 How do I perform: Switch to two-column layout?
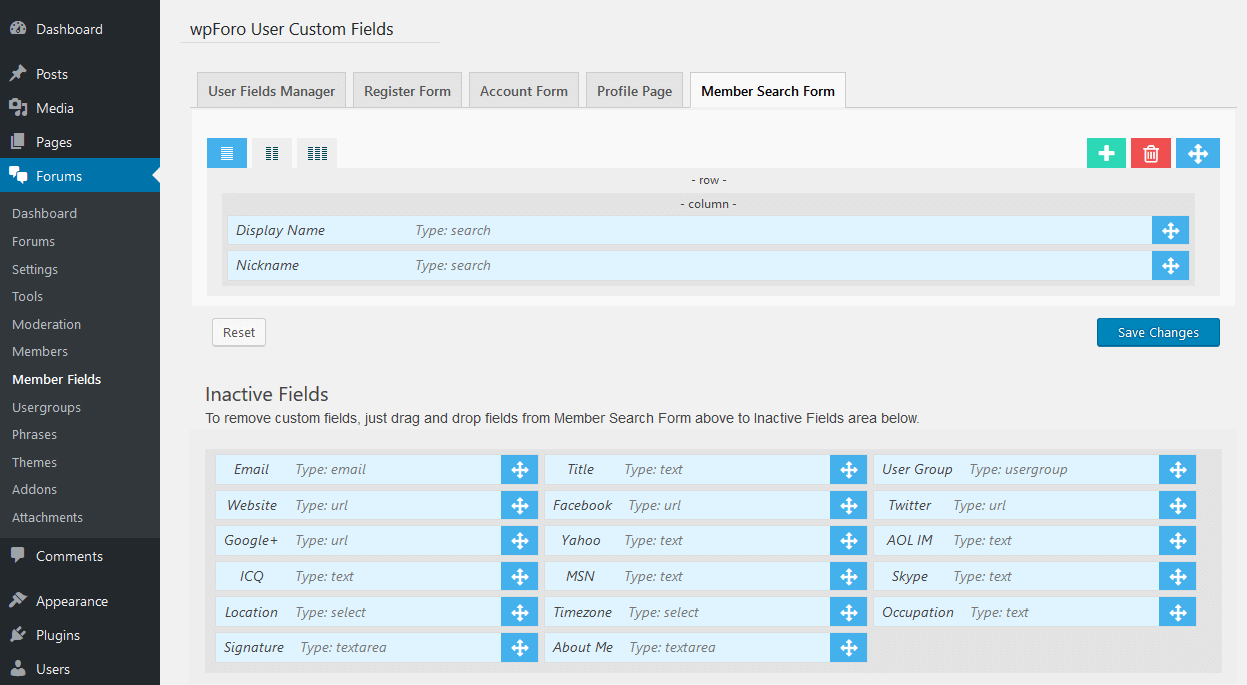coord(272,153)
